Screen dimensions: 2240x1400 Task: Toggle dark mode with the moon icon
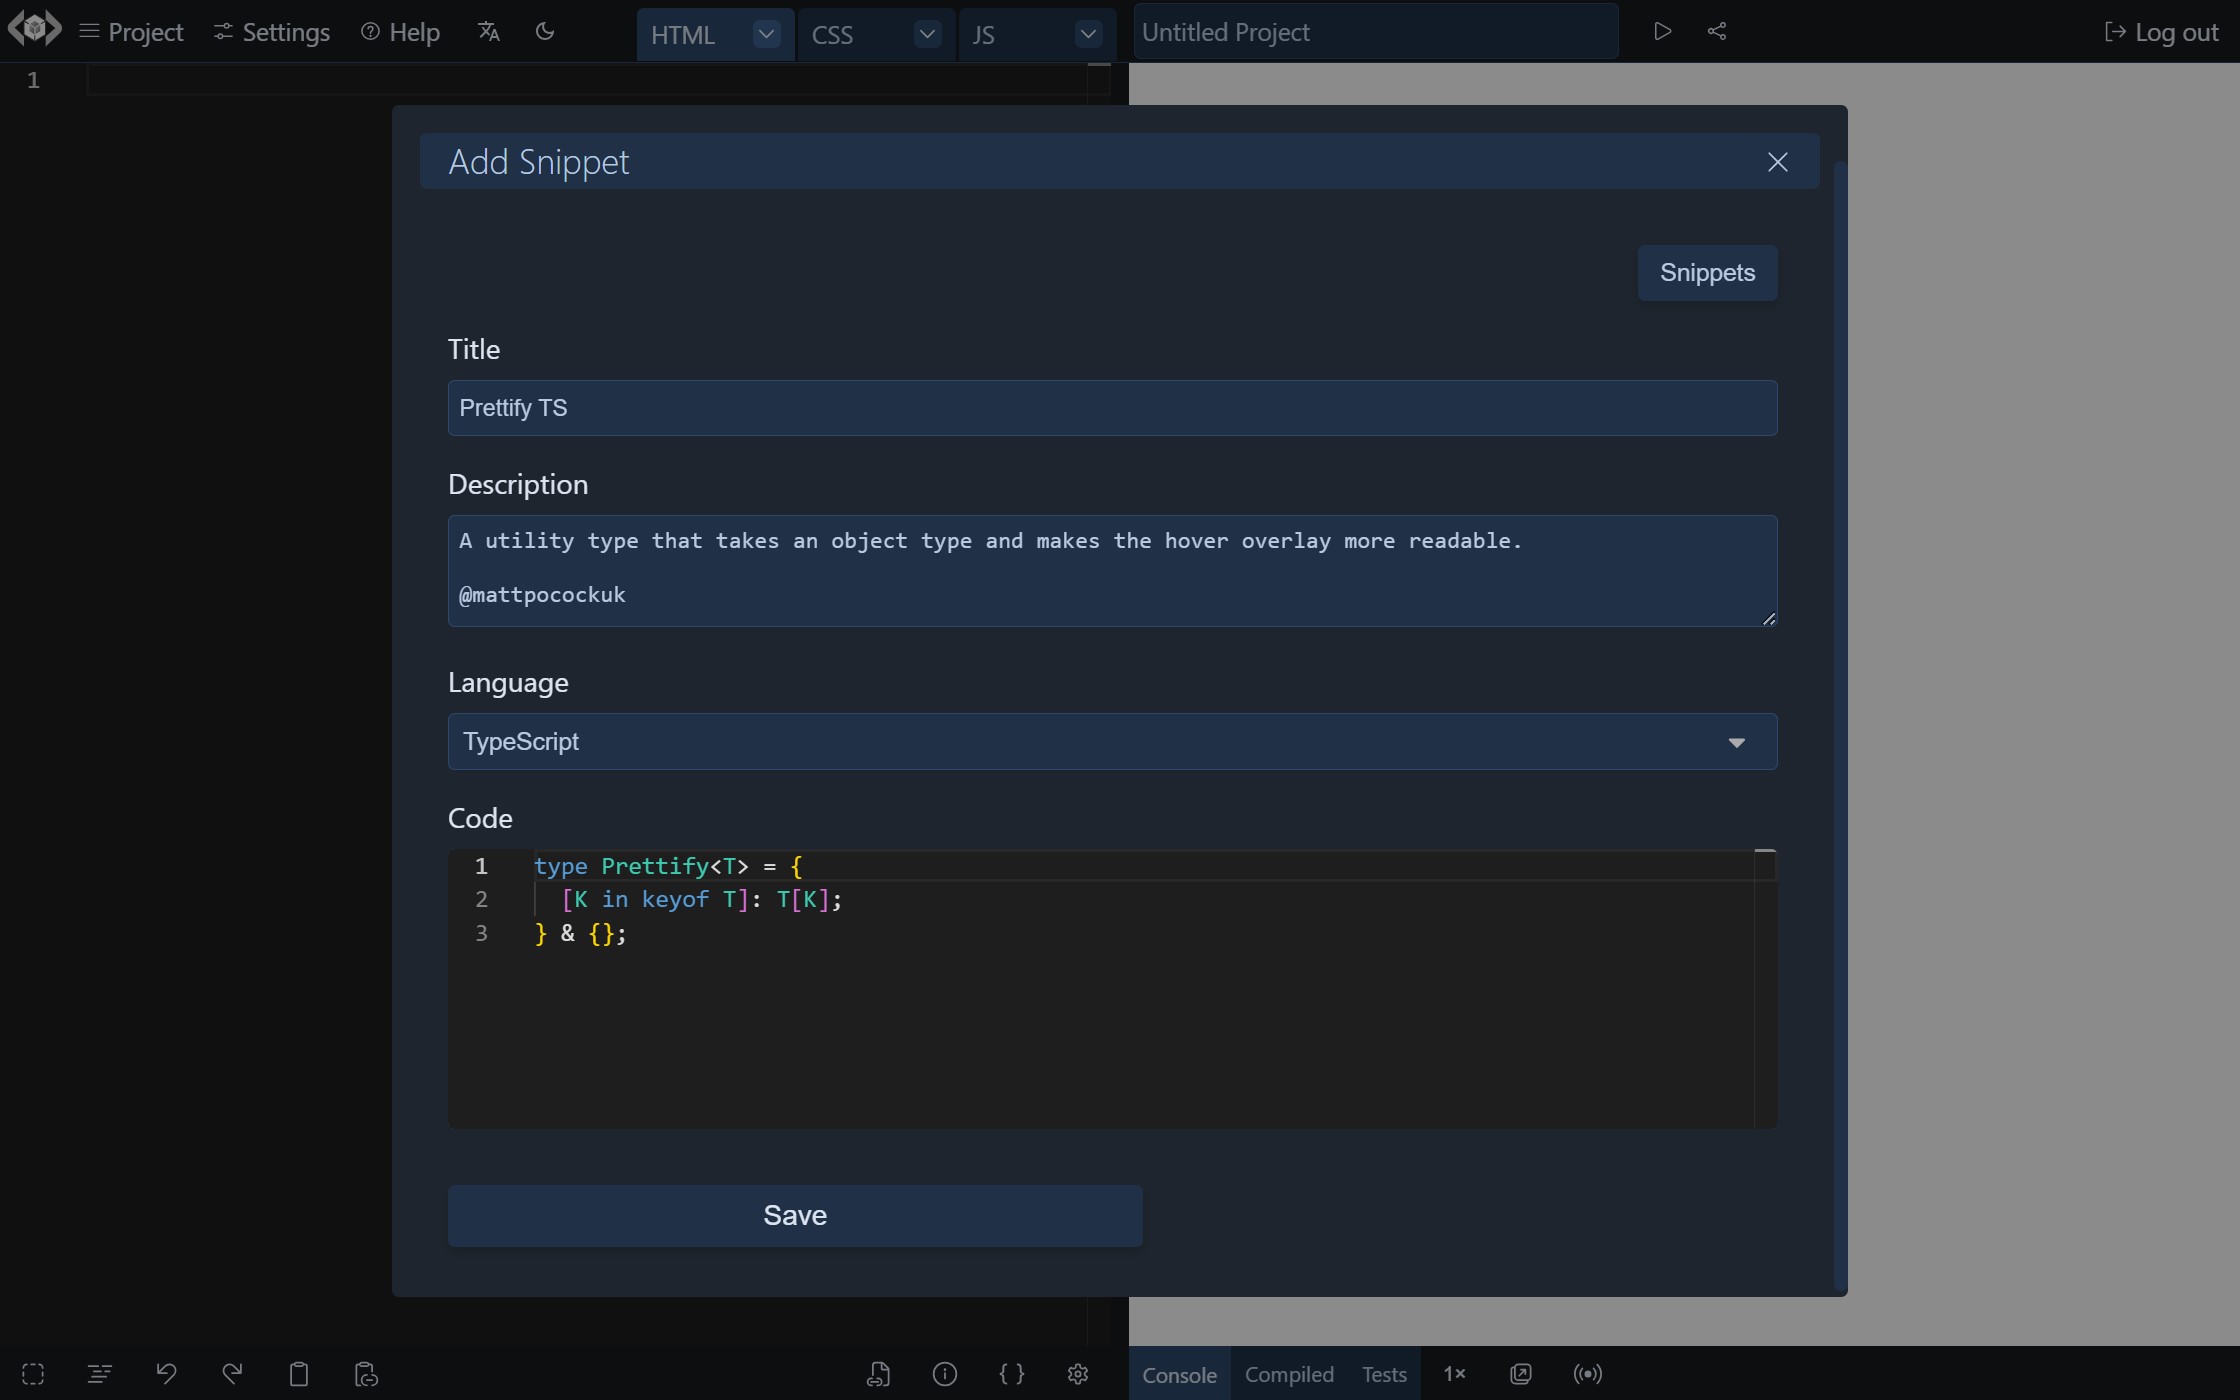coord(544,31)
